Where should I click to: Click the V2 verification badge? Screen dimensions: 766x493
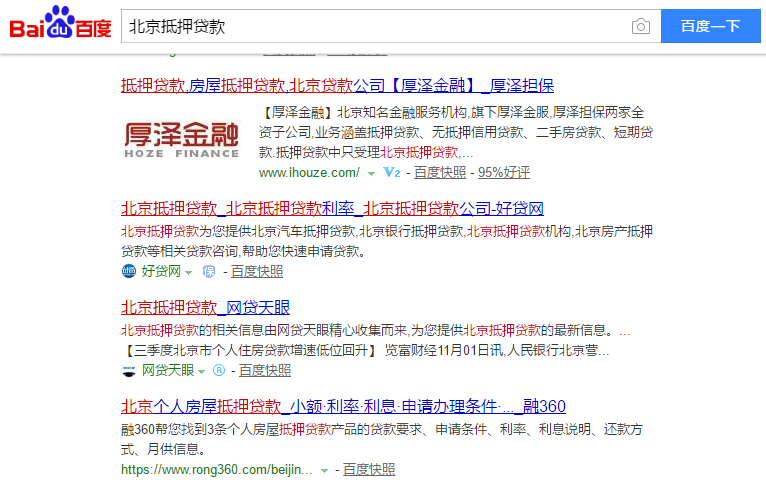[x=392, y=172]
